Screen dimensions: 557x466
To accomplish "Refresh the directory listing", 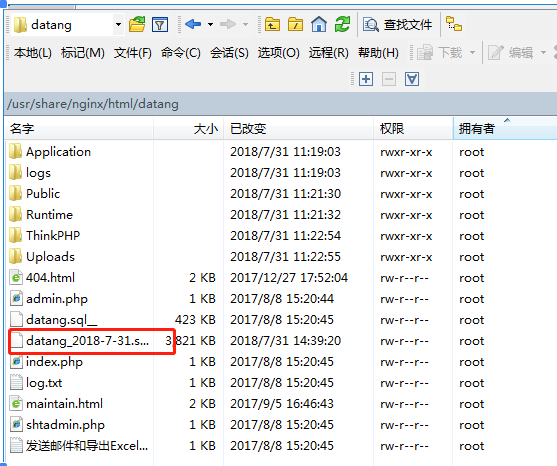I will coord(342,25).
